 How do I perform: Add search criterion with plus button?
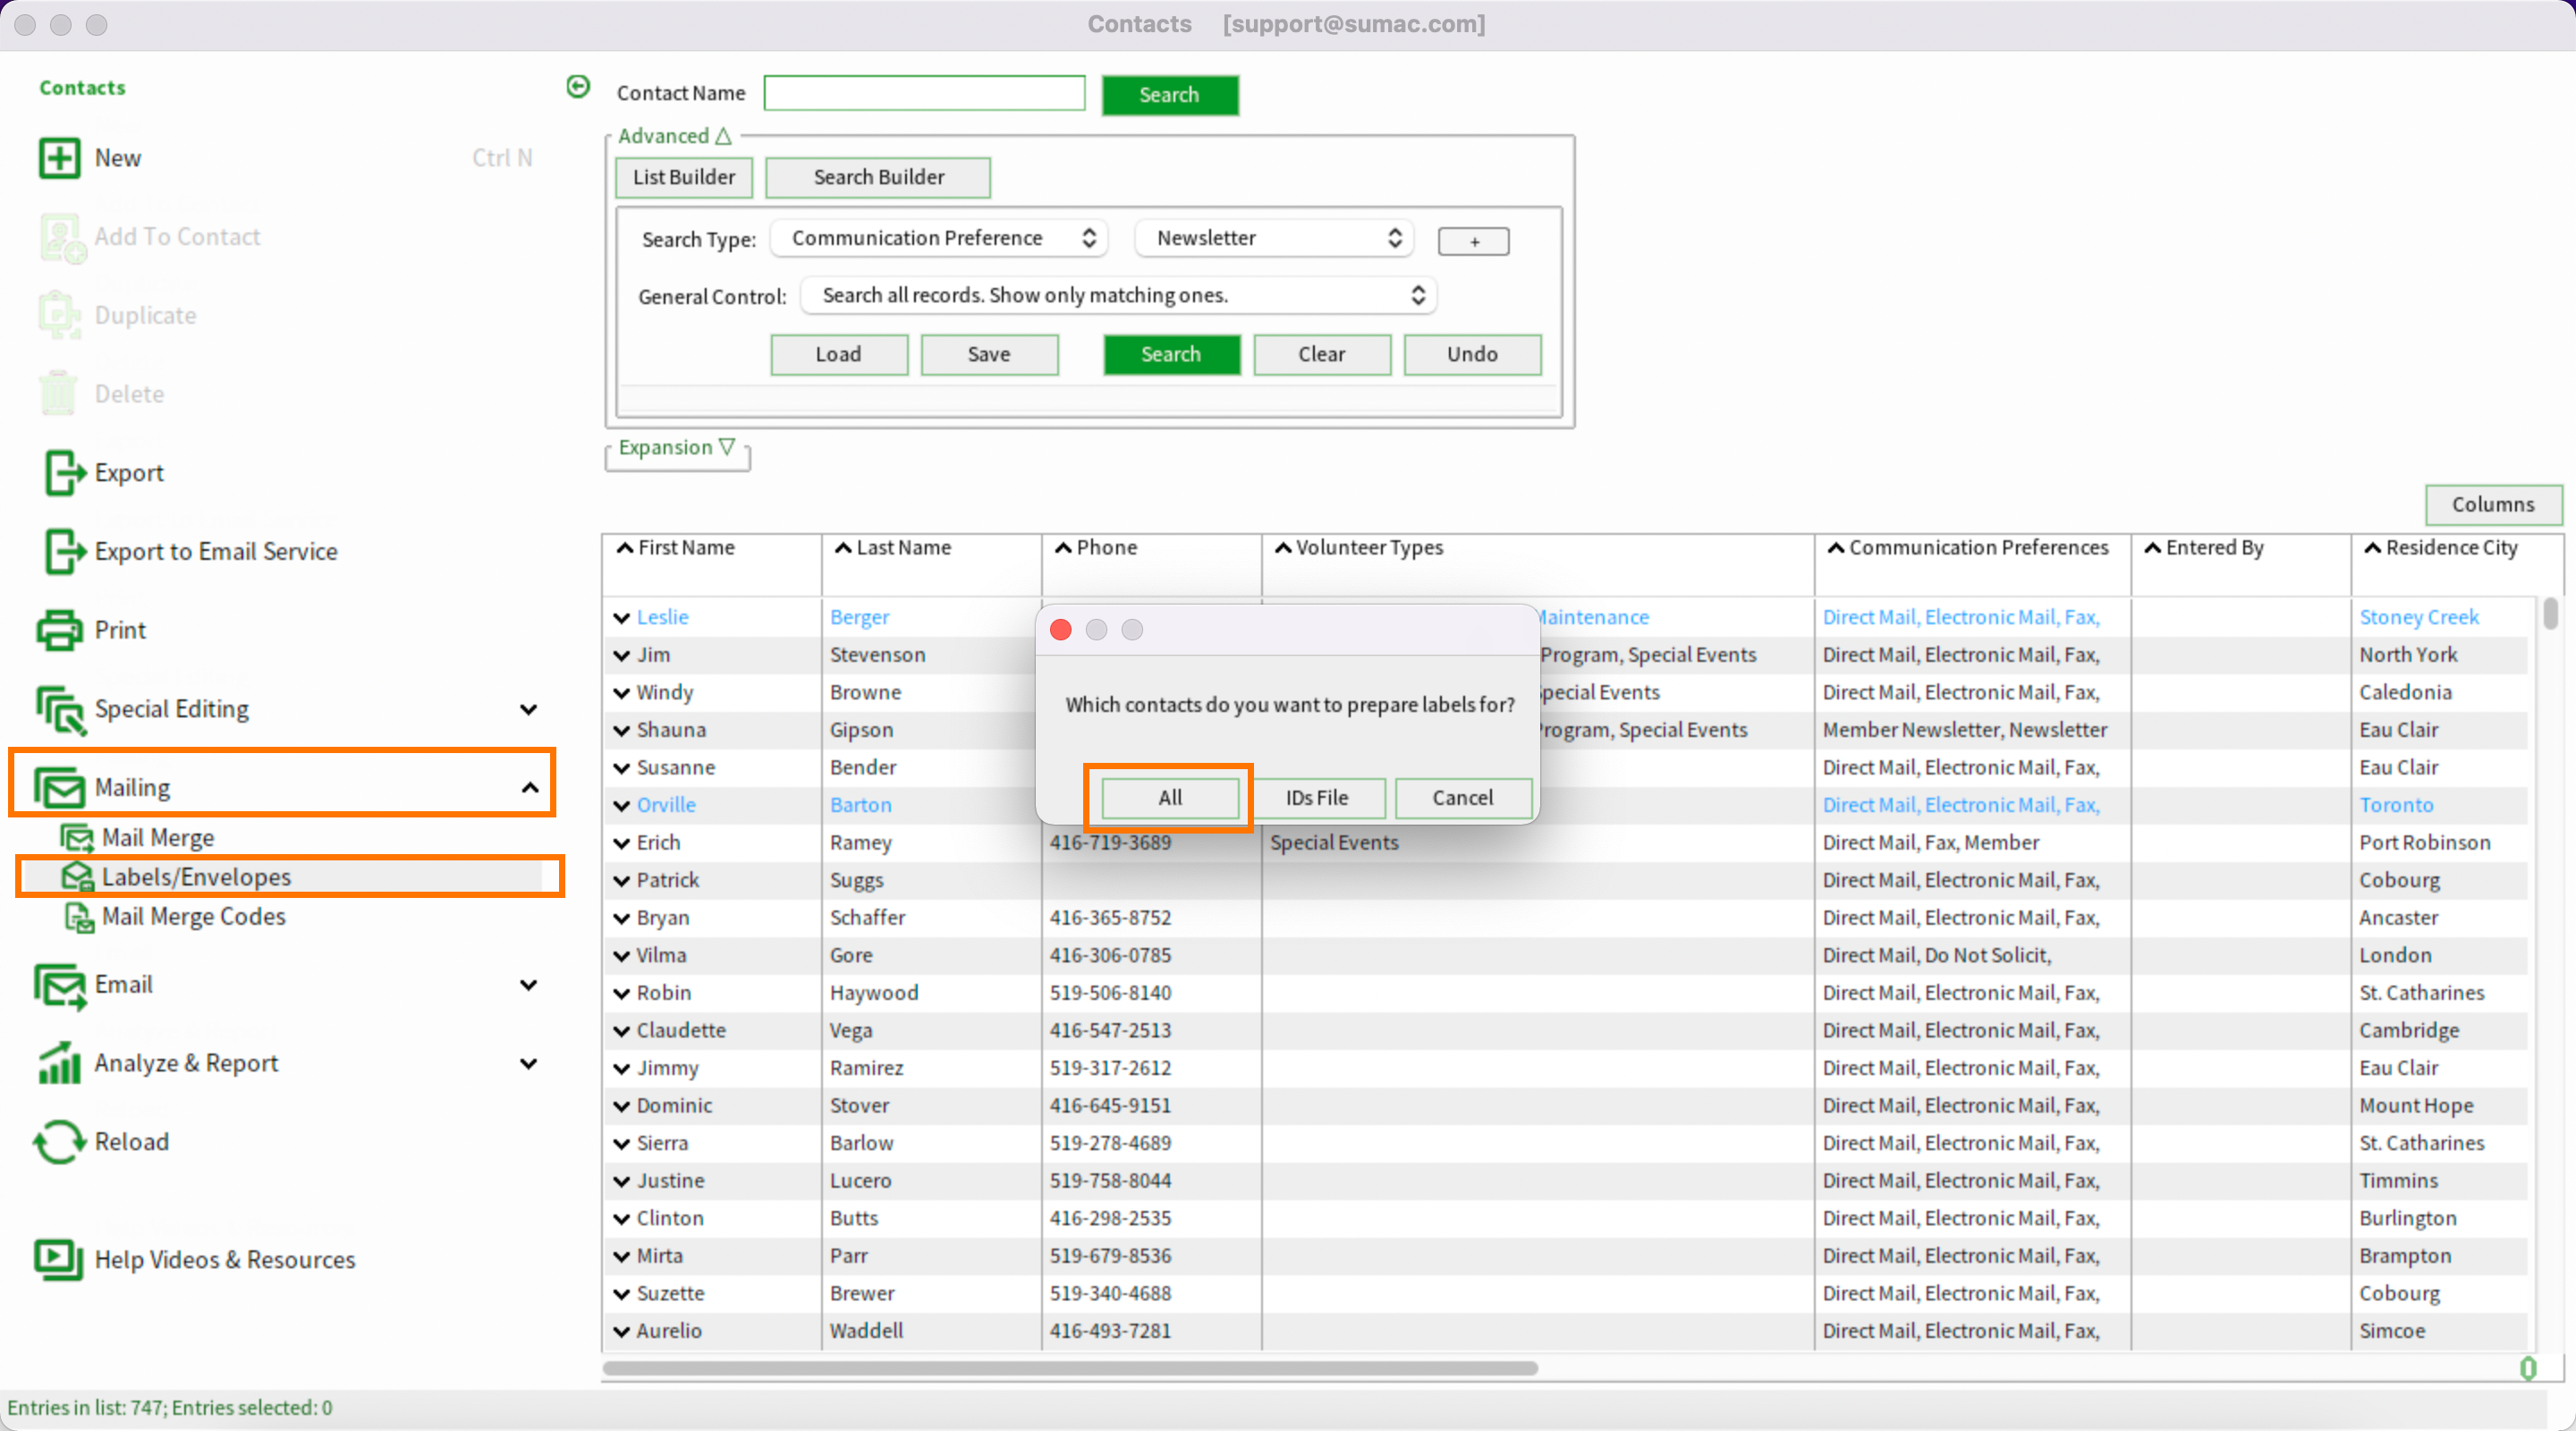(x=1473, y=241)
